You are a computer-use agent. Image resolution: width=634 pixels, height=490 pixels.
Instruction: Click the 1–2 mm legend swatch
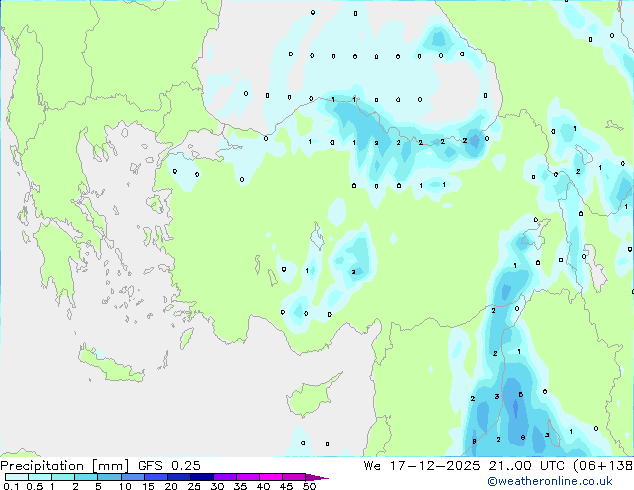tap(63, 477)
